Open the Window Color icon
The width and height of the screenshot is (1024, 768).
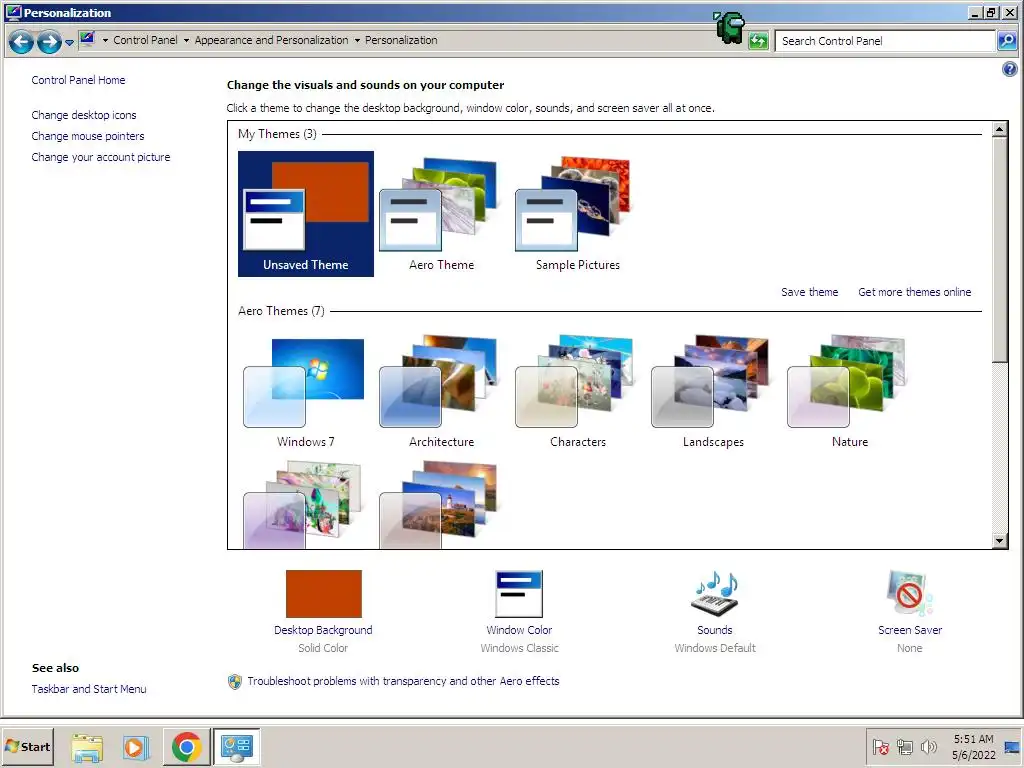point(519,594)
